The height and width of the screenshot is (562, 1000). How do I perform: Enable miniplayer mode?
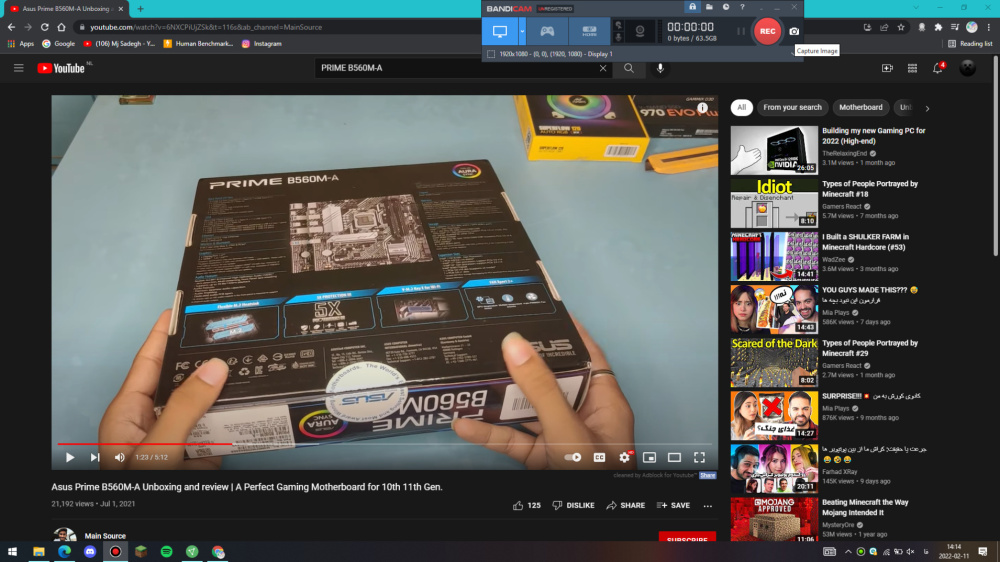tap(649, 457)
